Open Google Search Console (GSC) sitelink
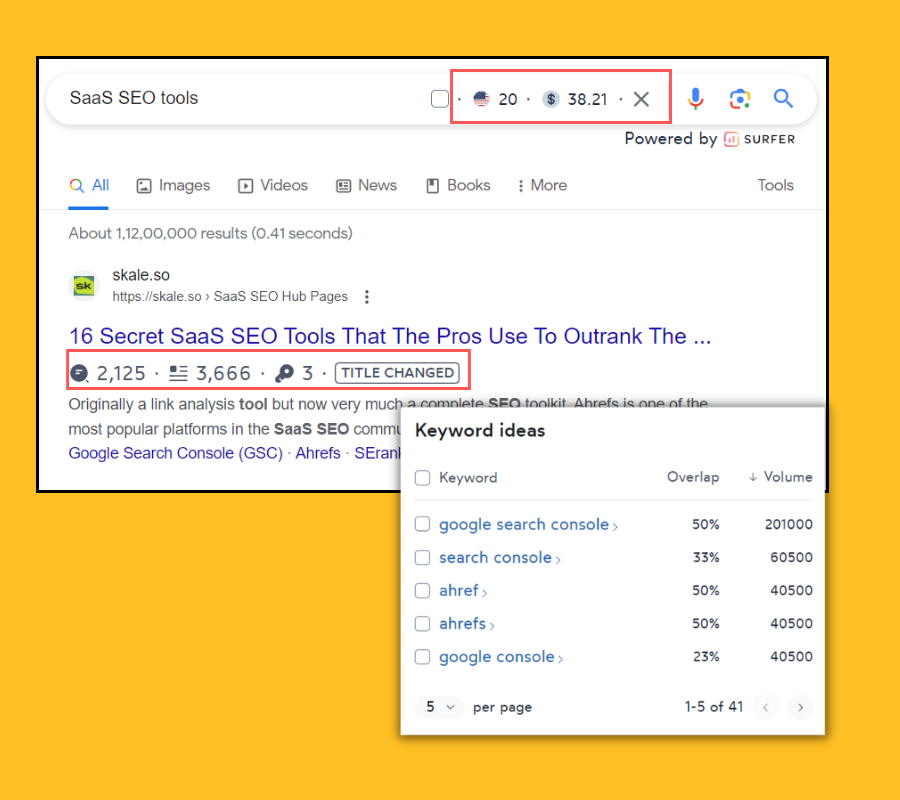This screenshot has height=800, width=900. (x=176, y=453)
